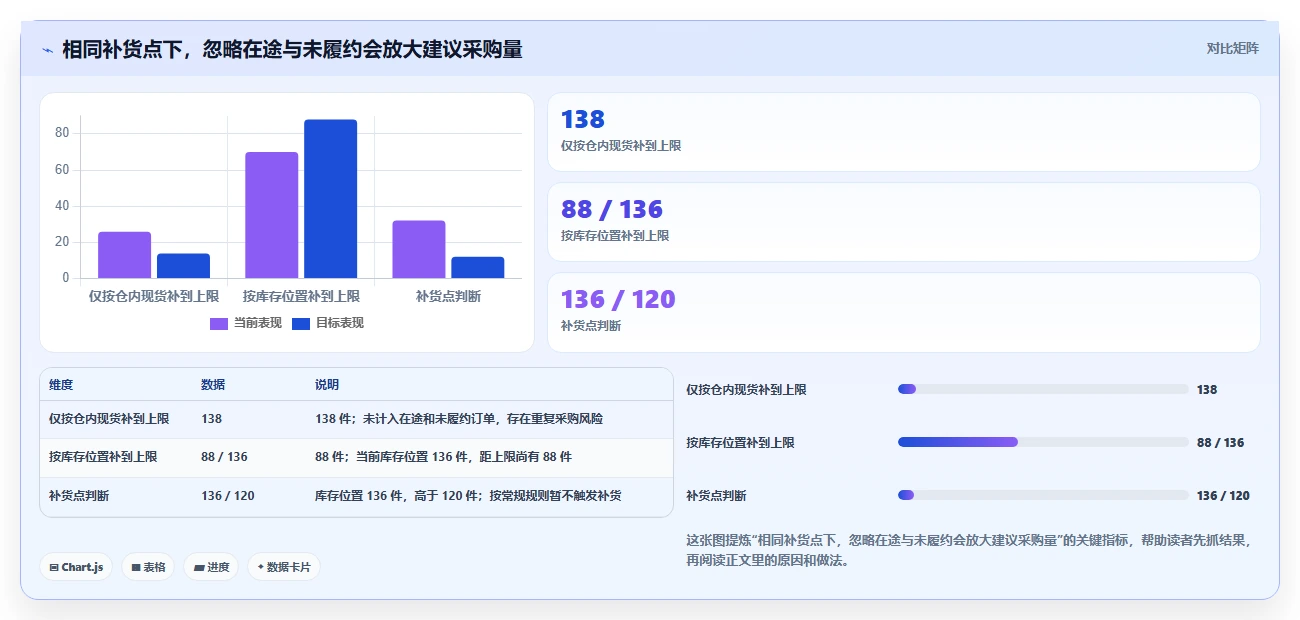Click the progress bar for 仅按仓内现货补到上限
The image size is (1300, 620).
coord(1043,389)
